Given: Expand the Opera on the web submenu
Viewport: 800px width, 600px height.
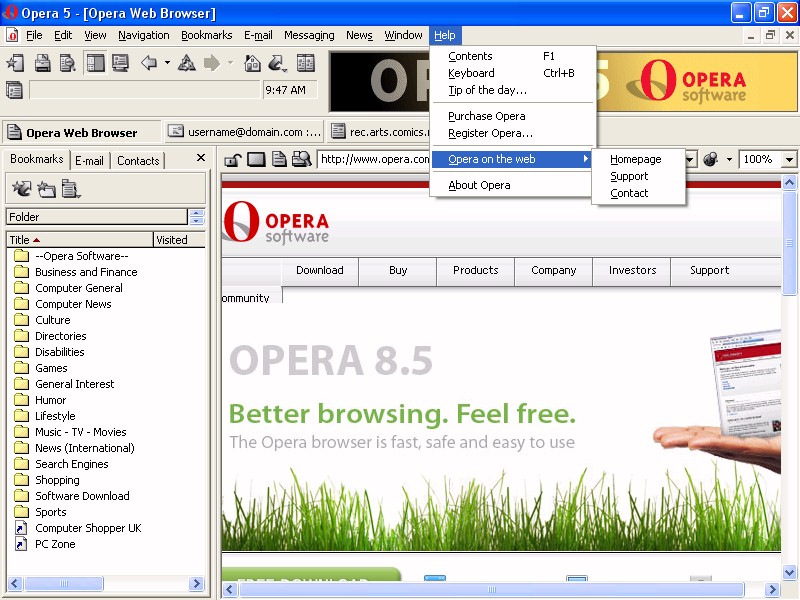Looking at the screenshot, I should tap(512, 159).
